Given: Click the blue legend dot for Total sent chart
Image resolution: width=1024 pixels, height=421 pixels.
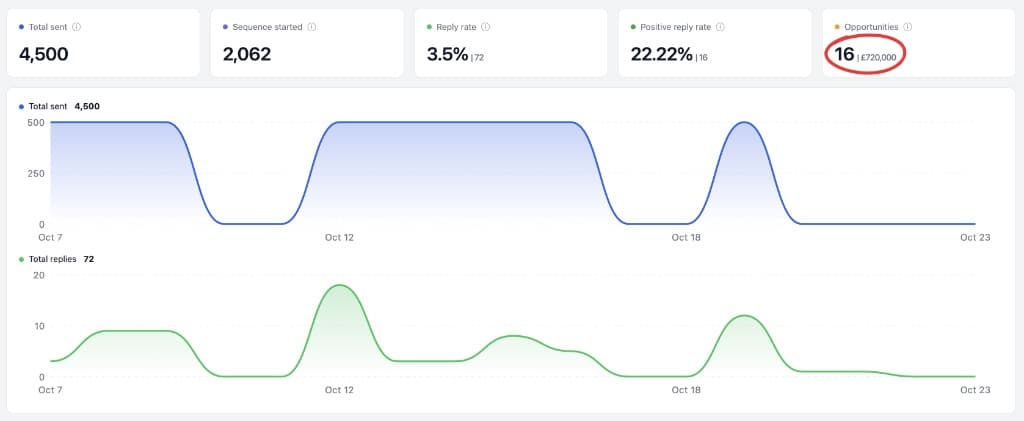Looking at the screenshot, I should point(22,106).
